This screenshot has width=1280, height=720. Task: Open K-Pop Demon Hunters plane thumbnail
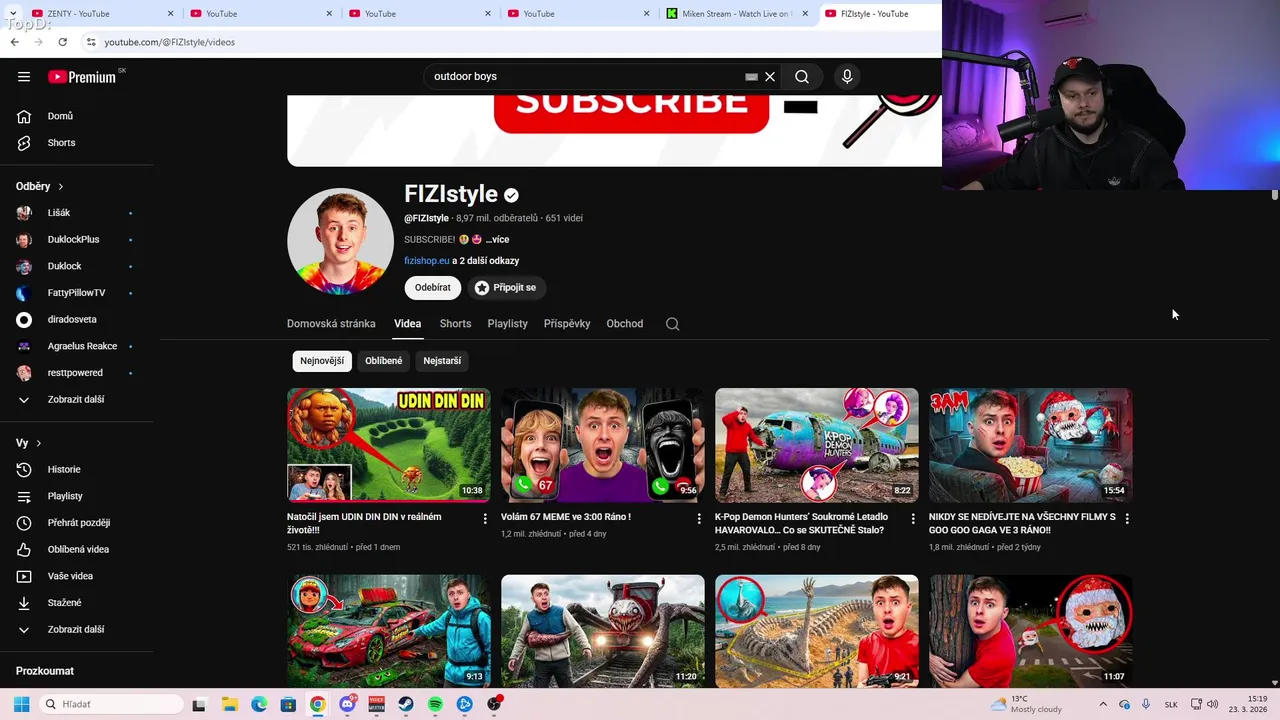817,445
